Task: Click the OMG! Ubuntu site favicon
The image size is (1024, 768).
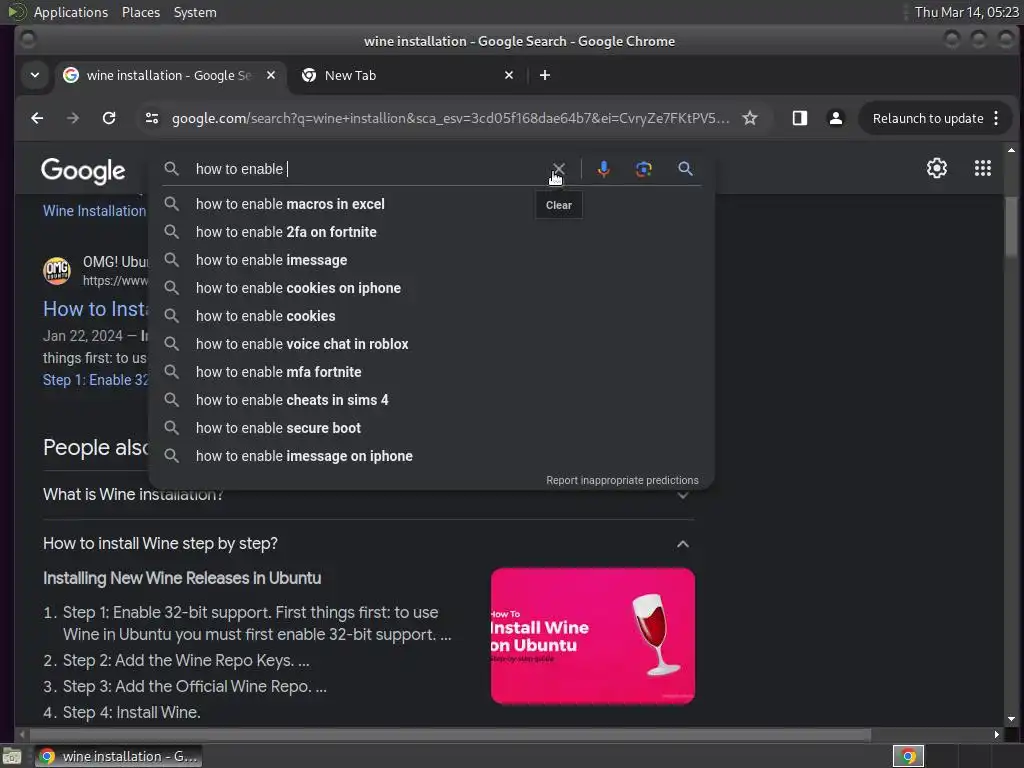Action: pyautogui.click(x=57, y=270)
